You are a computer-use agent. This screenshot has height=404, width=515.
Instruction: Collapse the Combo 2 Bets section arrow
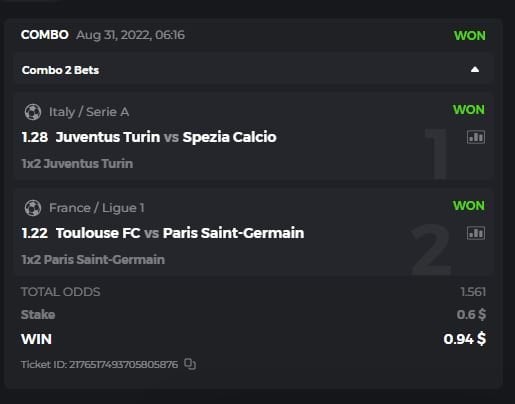pyautogui.click(x=475, y=69)
